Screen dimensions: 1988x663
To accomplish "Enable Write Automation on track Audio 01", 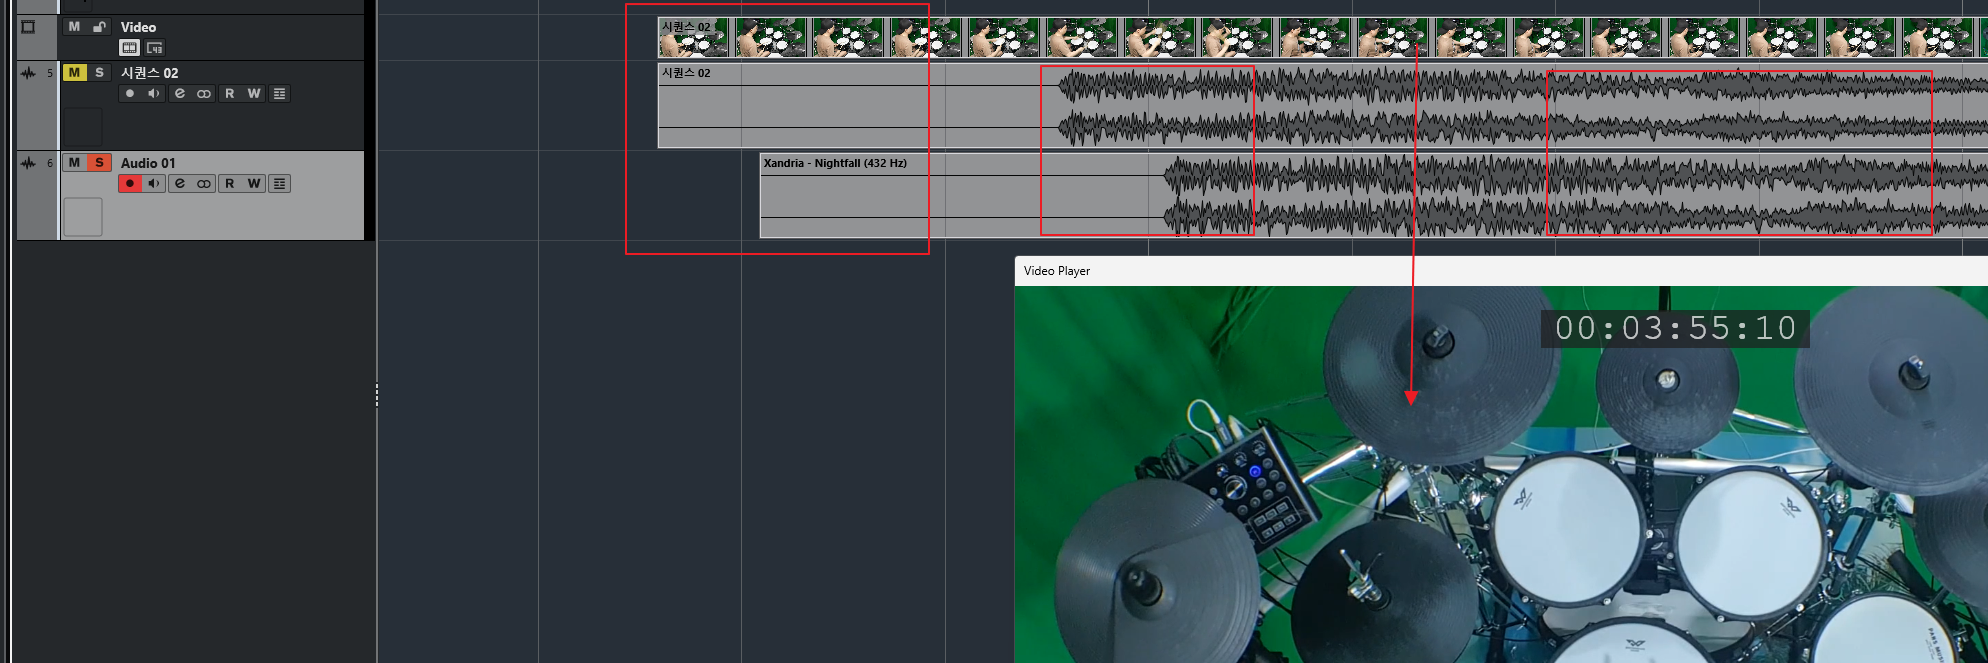I will click(254, 183).
